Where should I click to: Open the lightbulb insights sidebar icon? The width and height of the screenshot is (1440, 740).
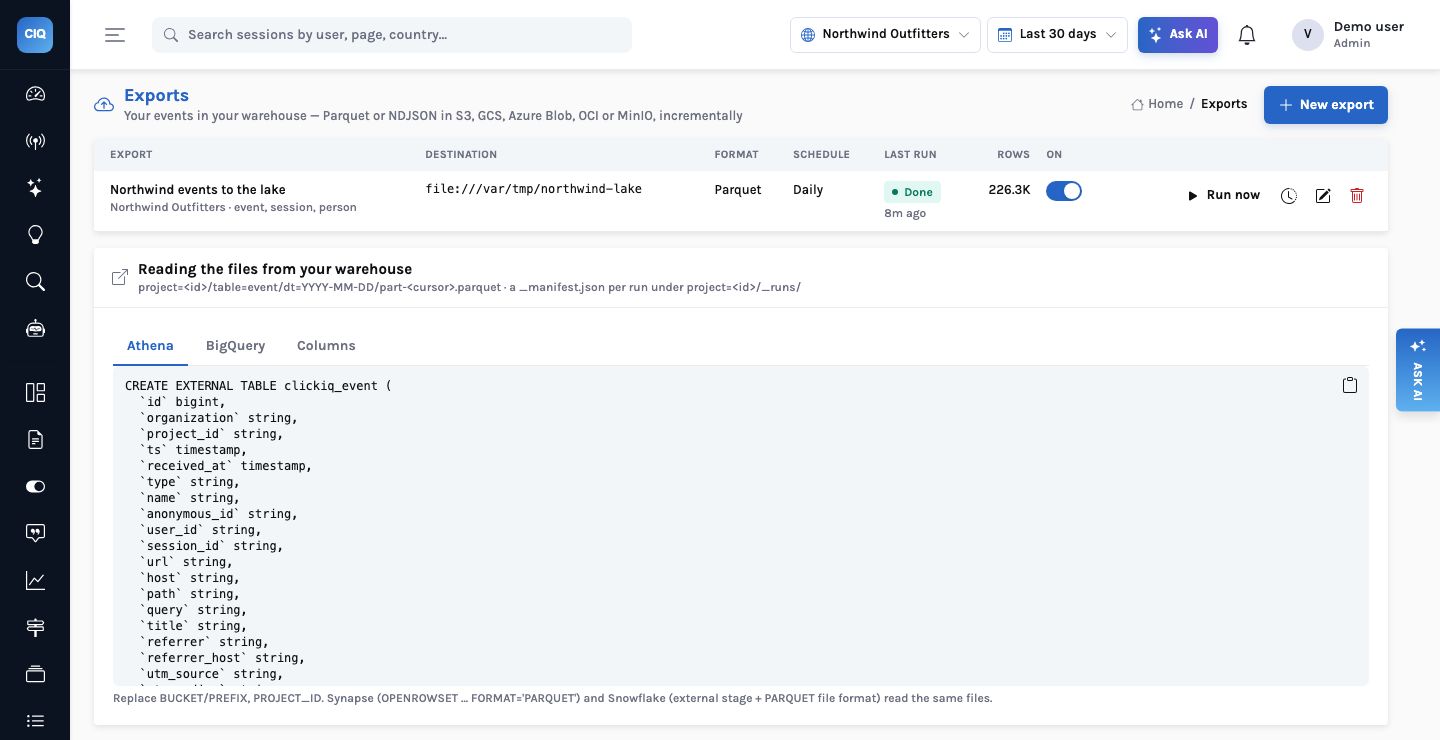coord(35,235)
